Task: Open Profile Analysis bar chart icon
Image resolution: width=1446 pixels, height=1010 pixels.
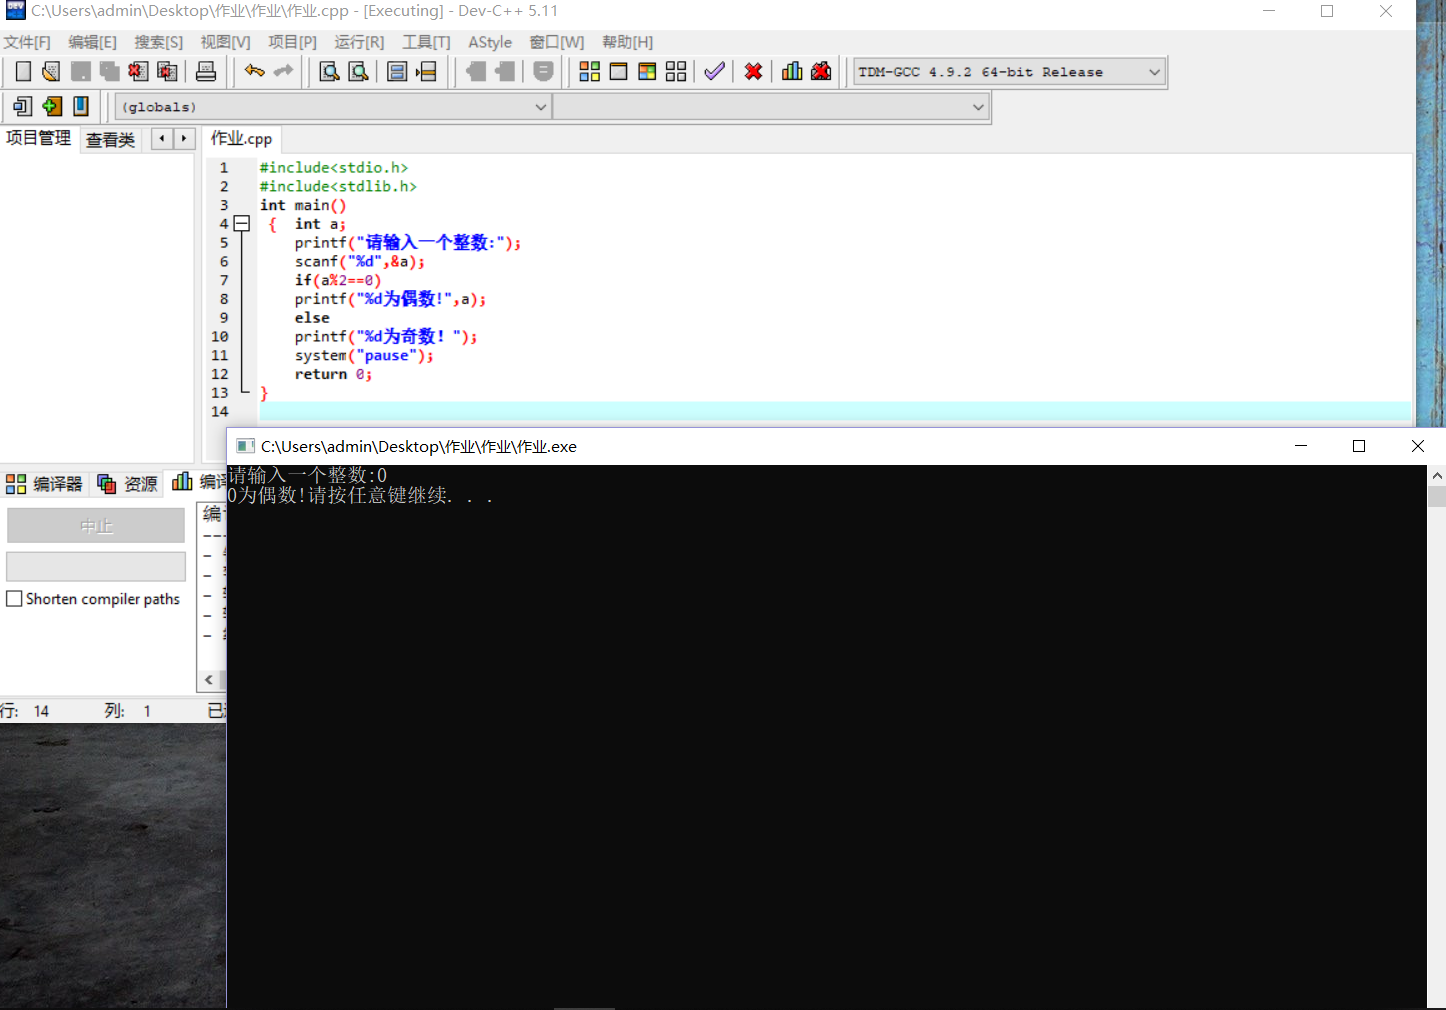Action: (792, 72)
